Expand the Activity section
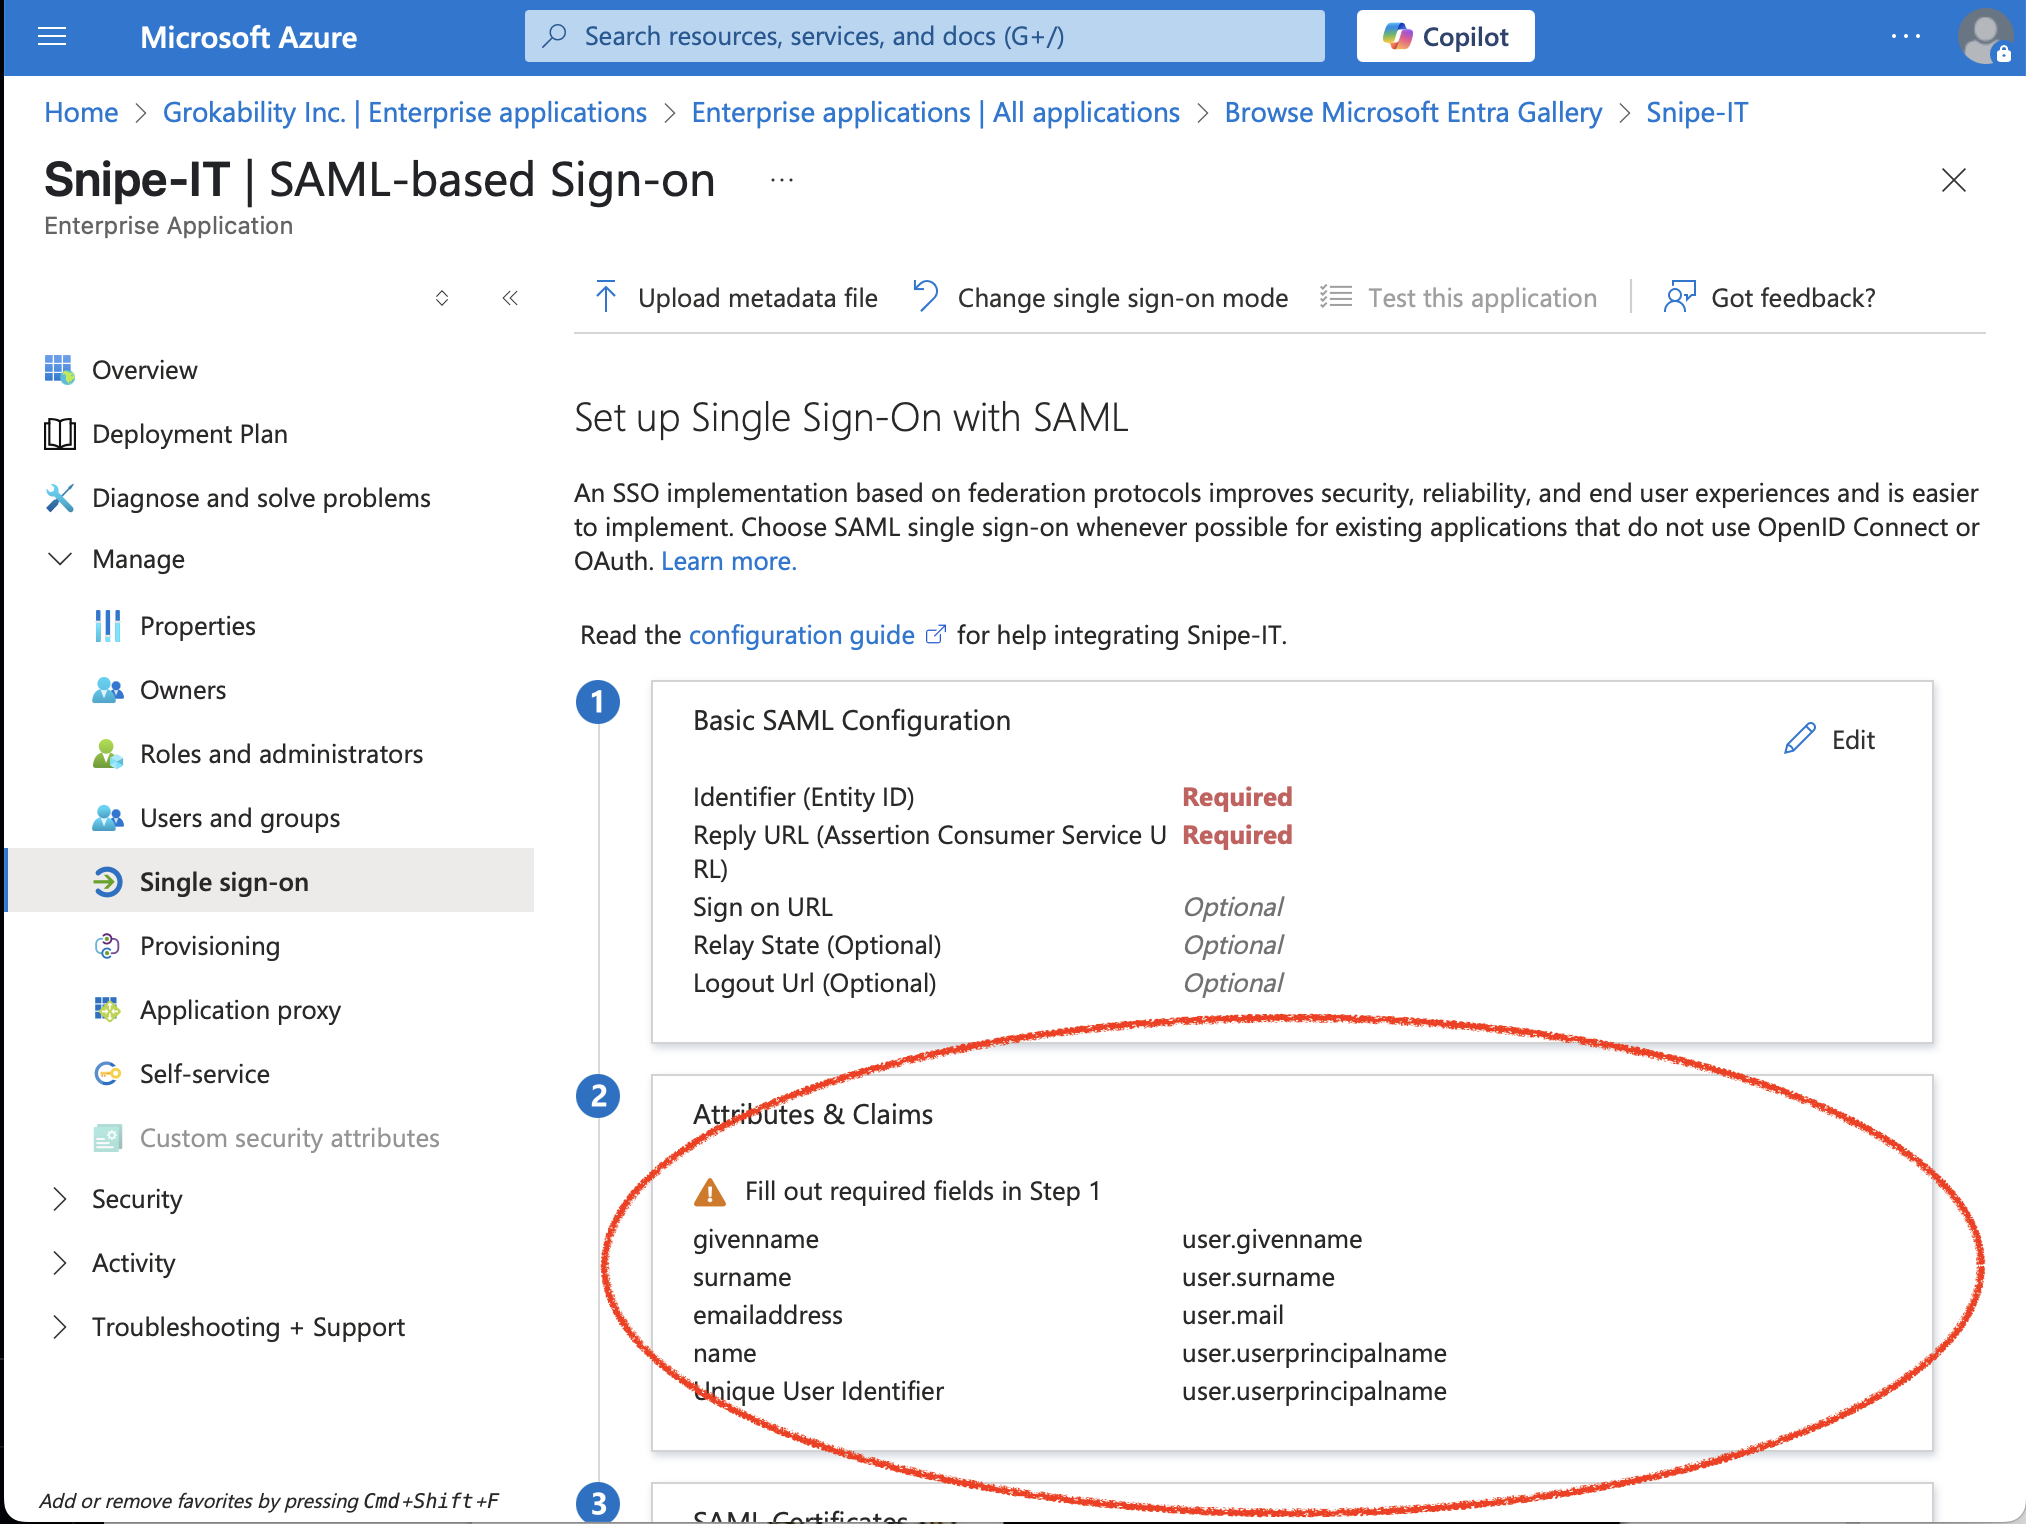This screenshot has width=2026, height=1524. 60,1263
